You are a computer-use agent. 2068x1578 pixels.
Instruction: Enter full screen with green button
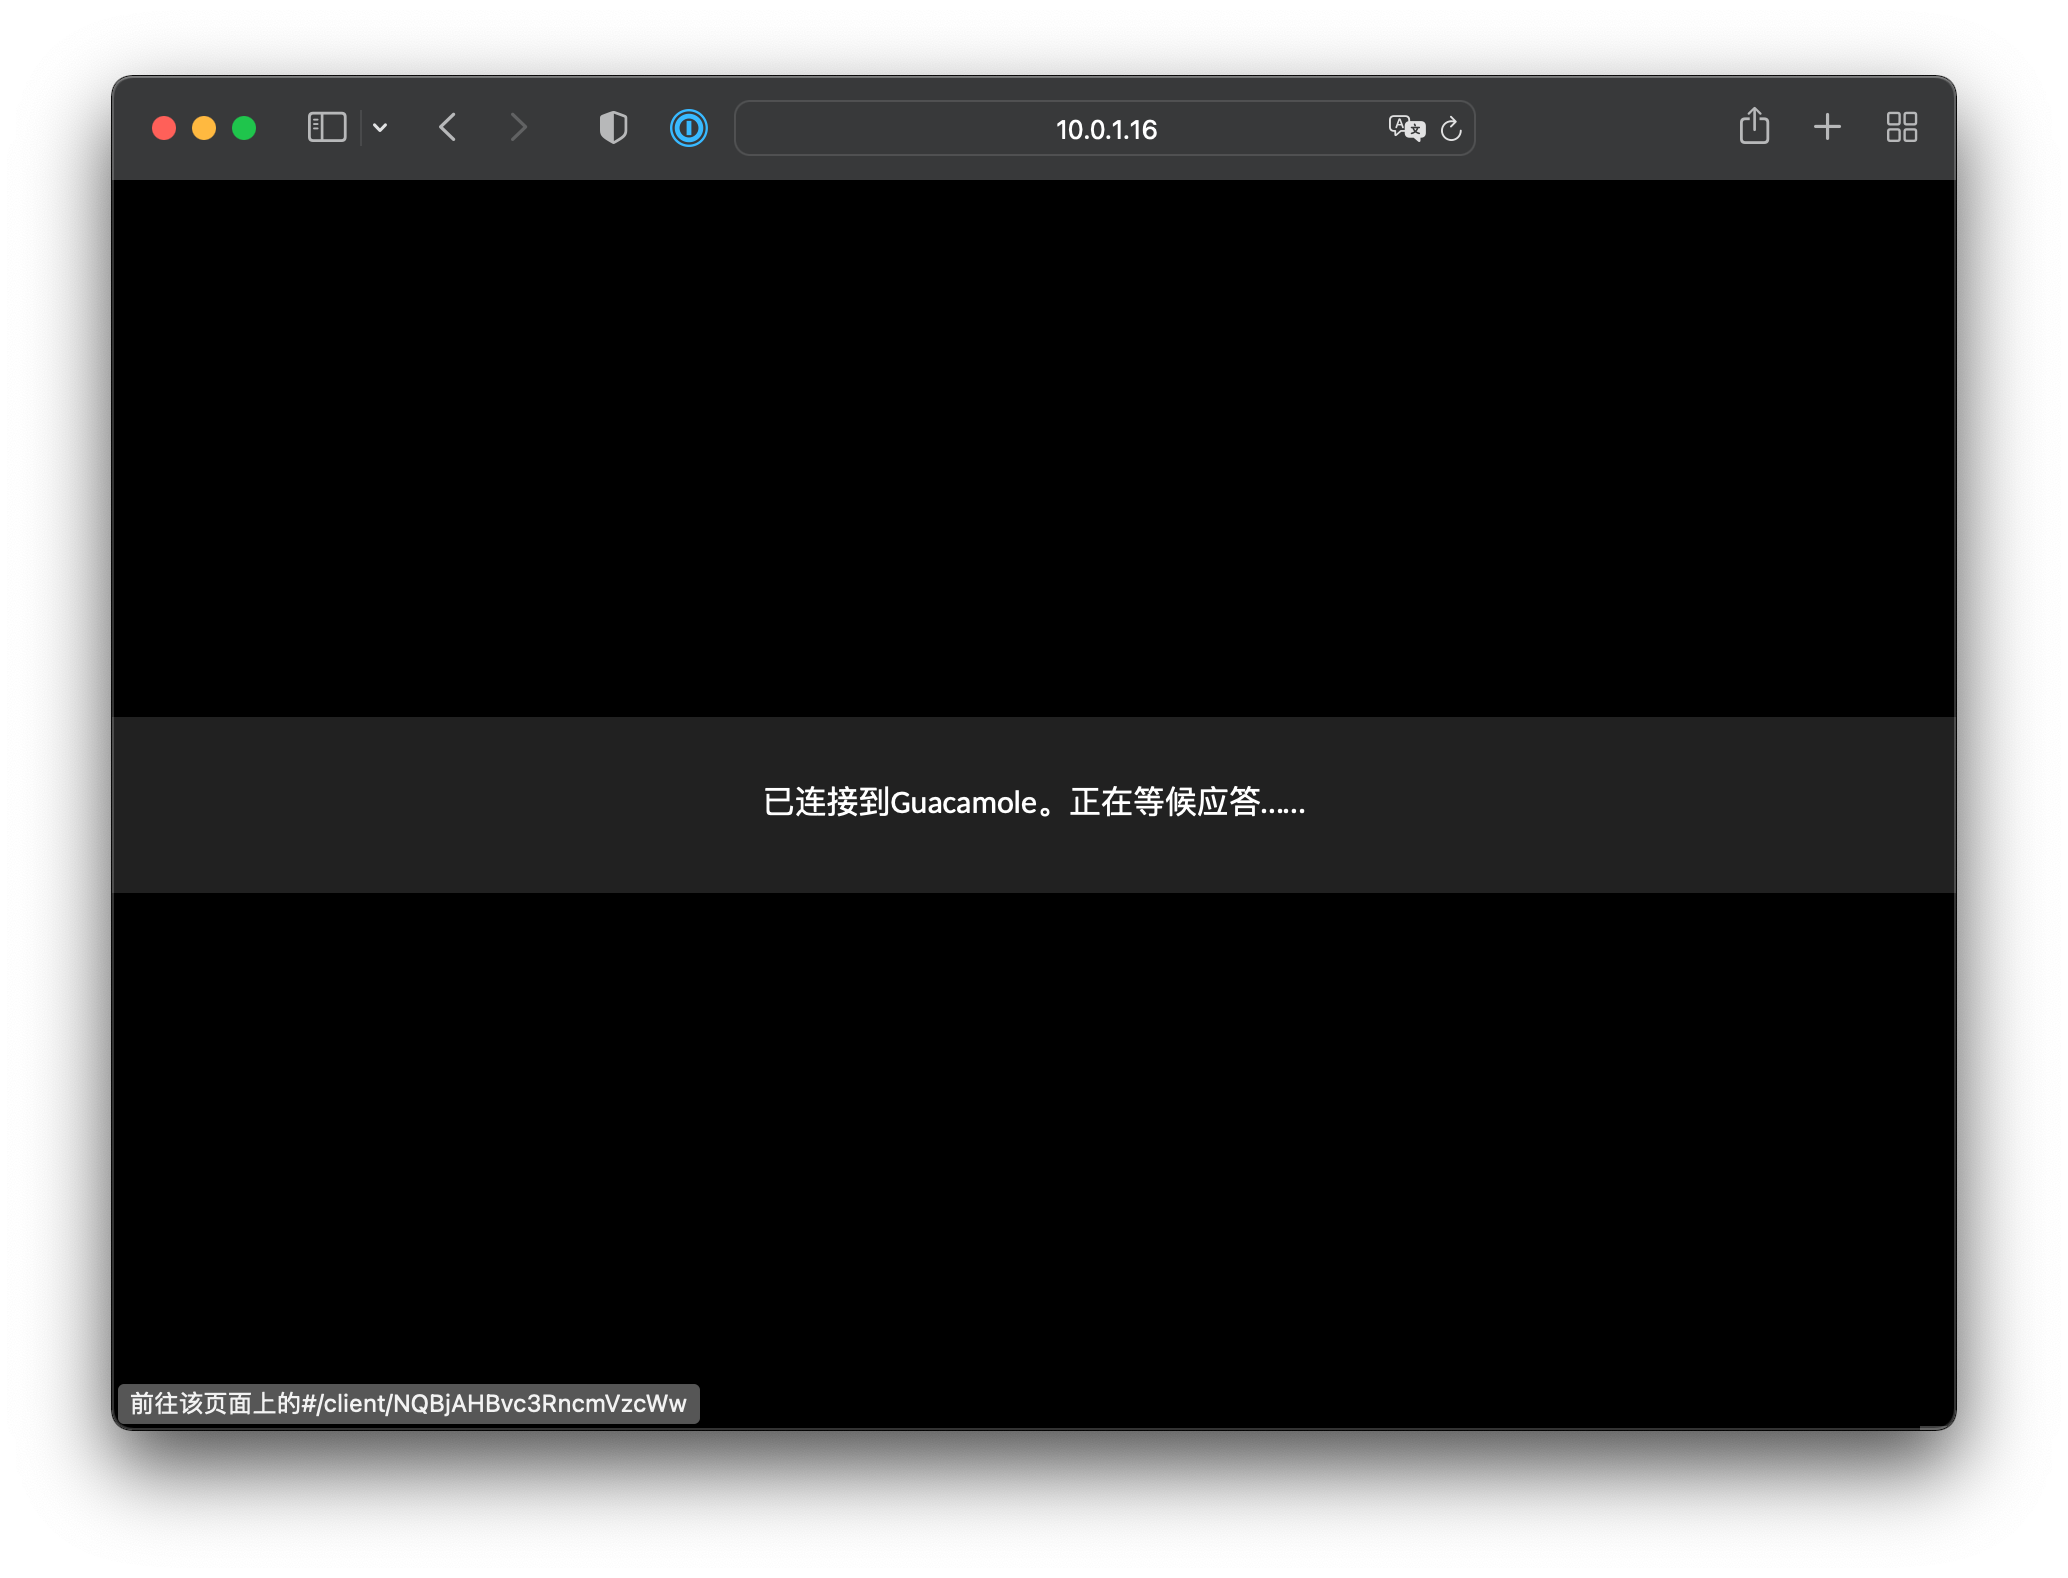244,128
